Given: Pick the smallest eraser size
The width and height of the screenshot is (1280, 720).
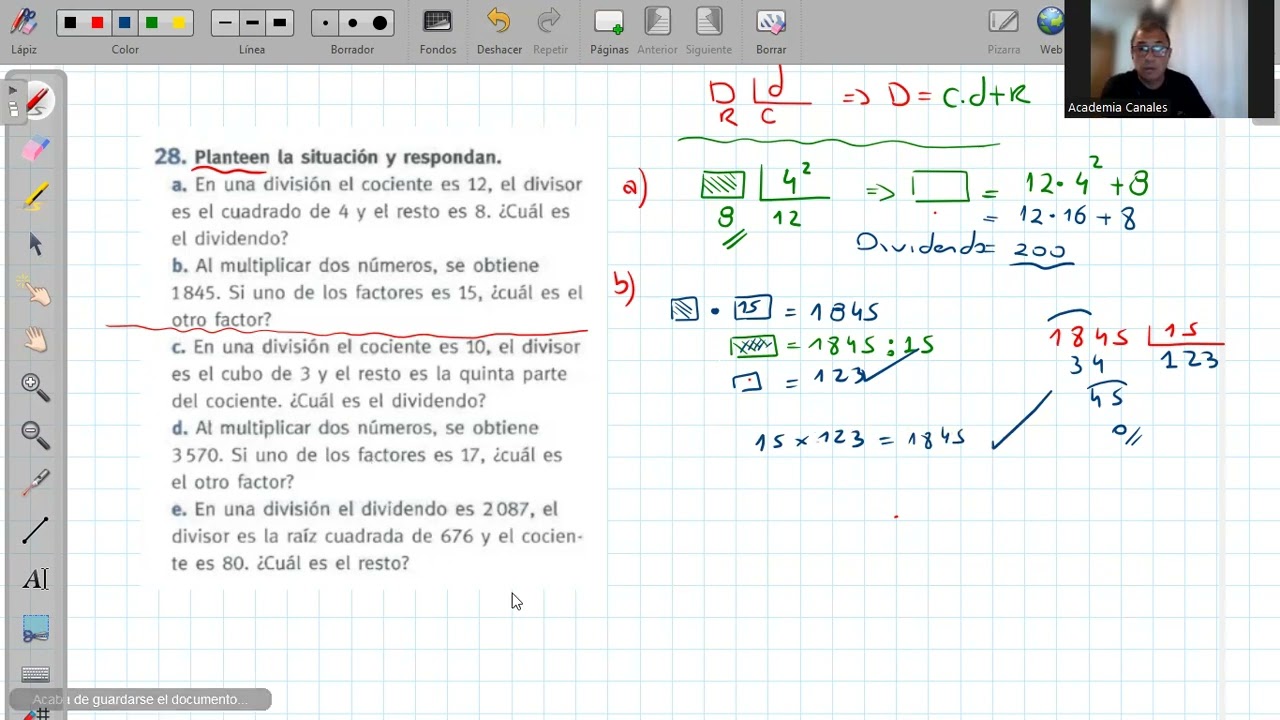Looking at the screenshot, I should [x=325, y=22].
